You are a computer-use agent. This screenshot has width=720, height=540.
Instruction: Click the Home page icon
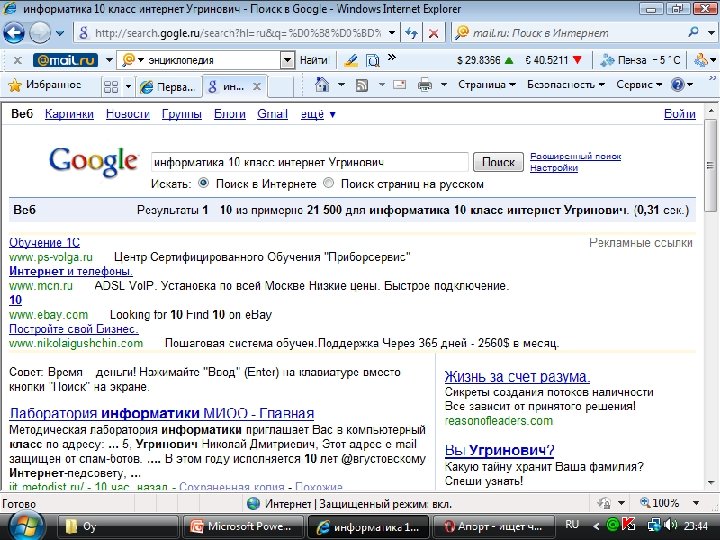point(322,84)
